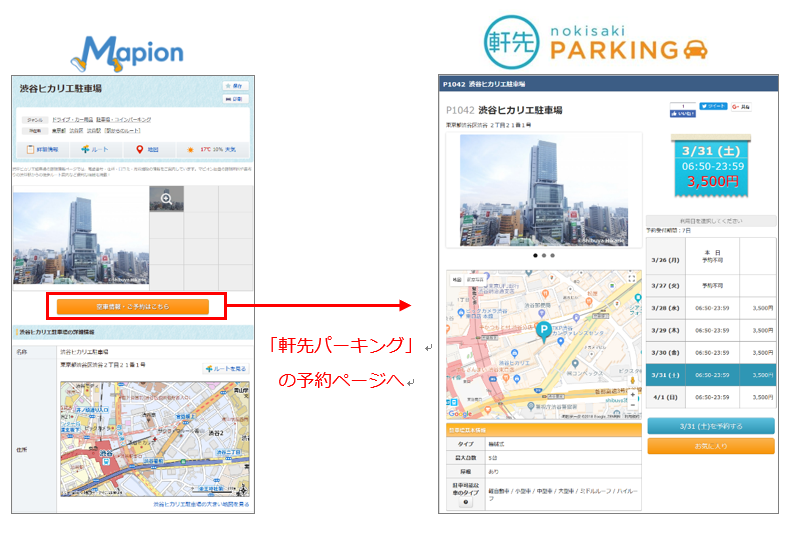Click the ルートを見る button above the map
This screenshot has height=533, width=789.
(x=226, y=369)
